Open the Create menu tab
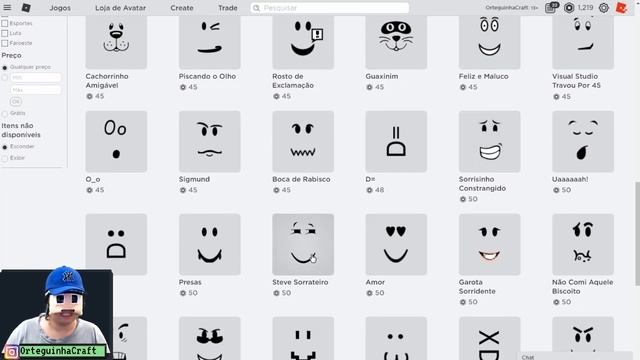This screenshot has width=640, height=360. tap(182, 8)
